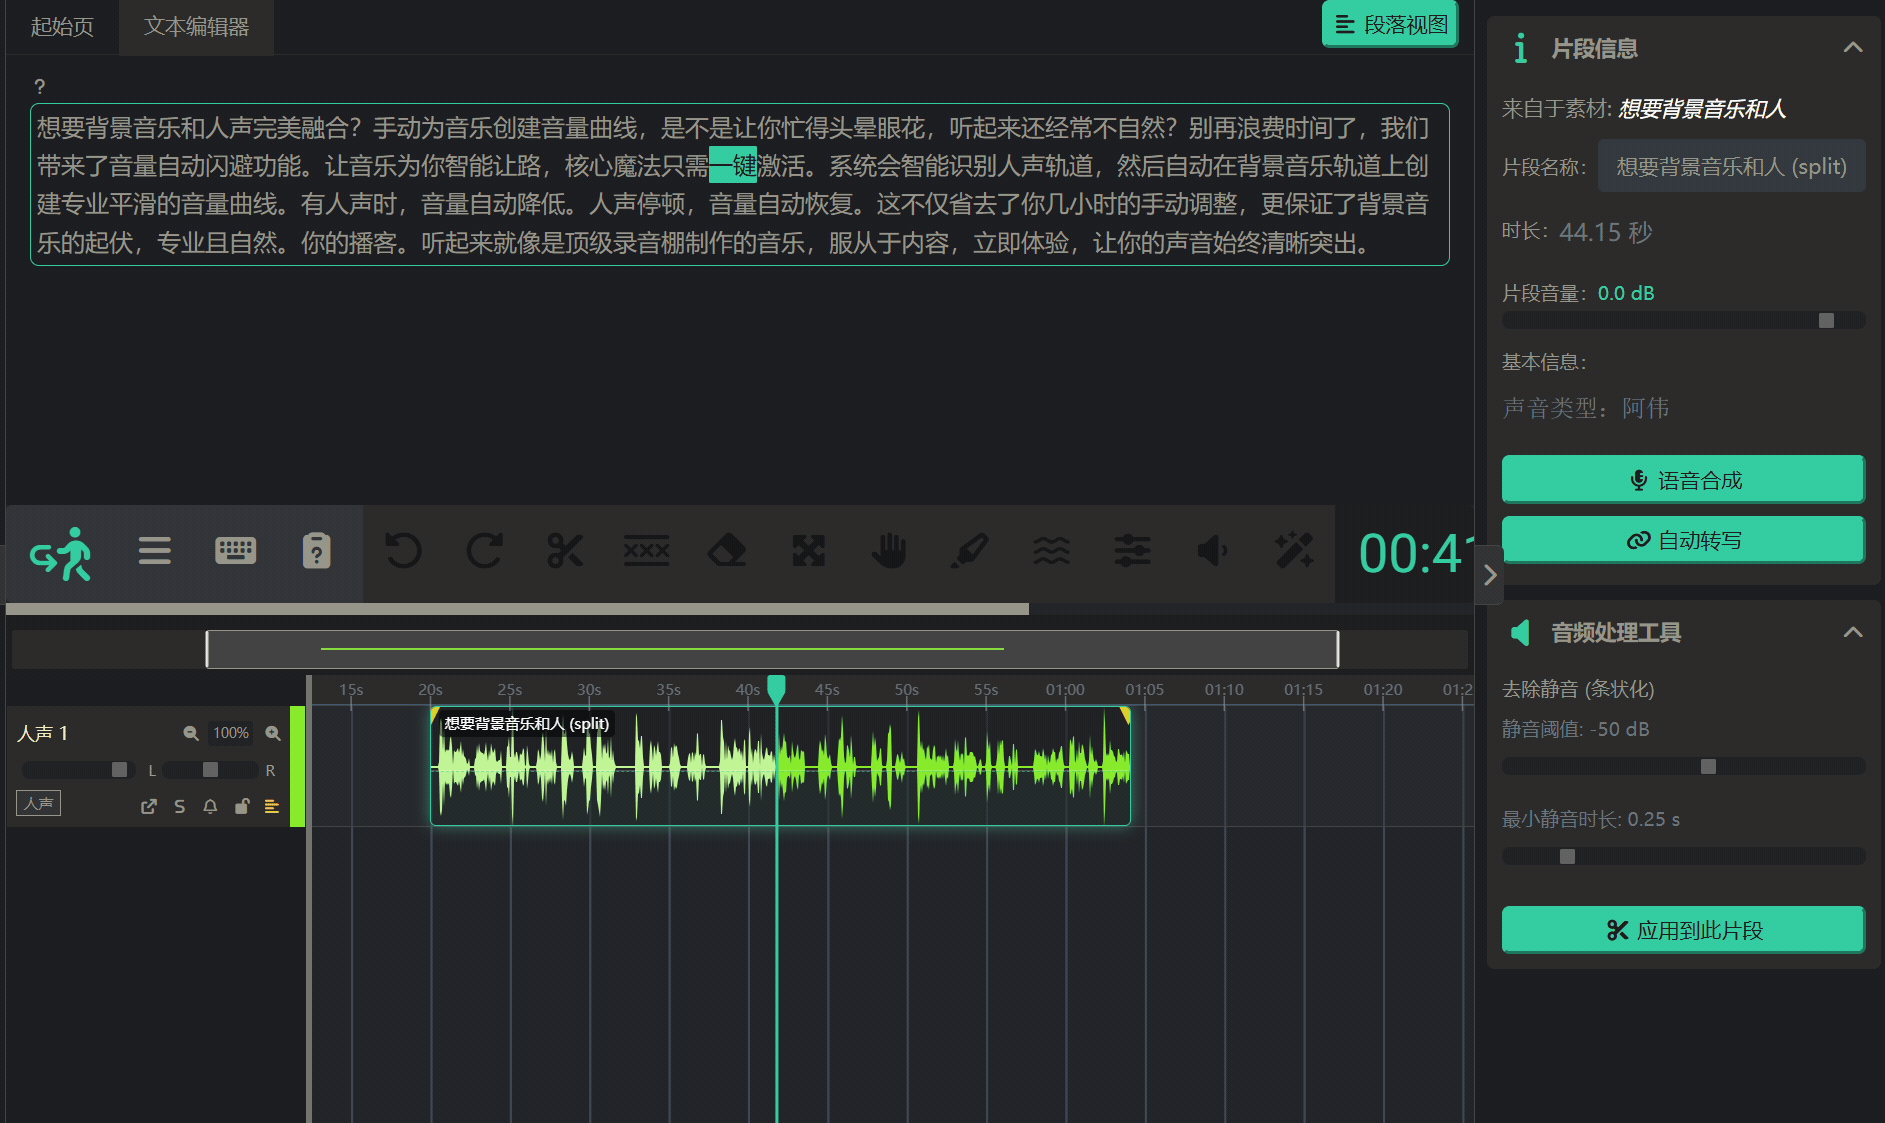Switch to the 起始页 tab
Screen dimensions: 1885x1123
pyautogui.click(x=62, y=27)
